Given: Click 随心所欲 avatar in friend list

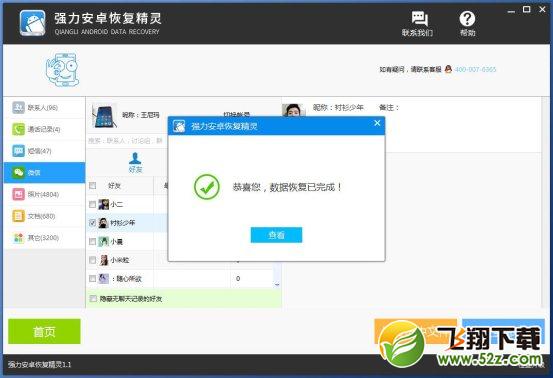Looking at the screenshot, I should tap(103, 279).
